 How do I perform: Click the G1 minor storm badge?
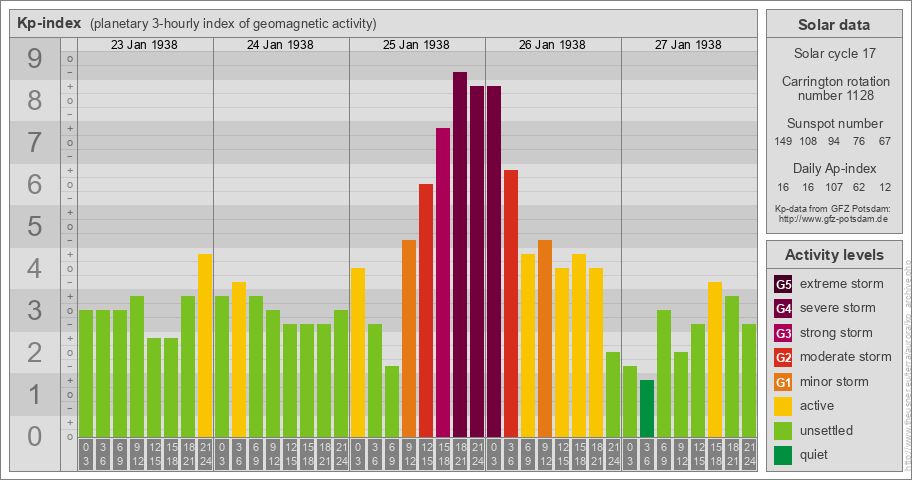(783, 382)
